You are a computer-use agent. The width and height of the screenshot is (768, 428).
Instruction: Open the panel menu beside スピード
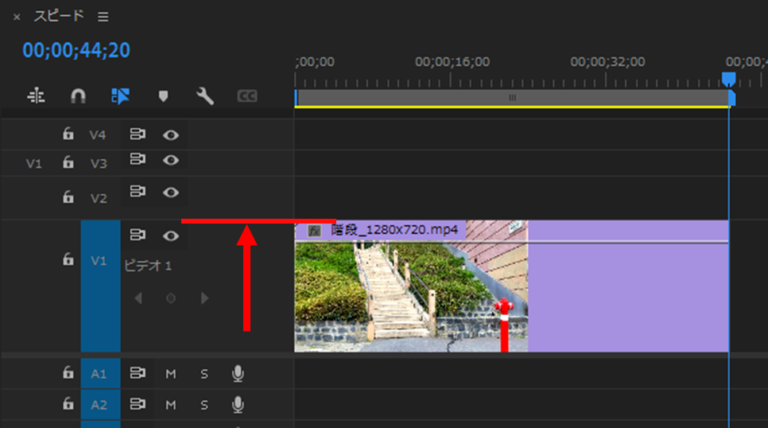coord(104,17)
